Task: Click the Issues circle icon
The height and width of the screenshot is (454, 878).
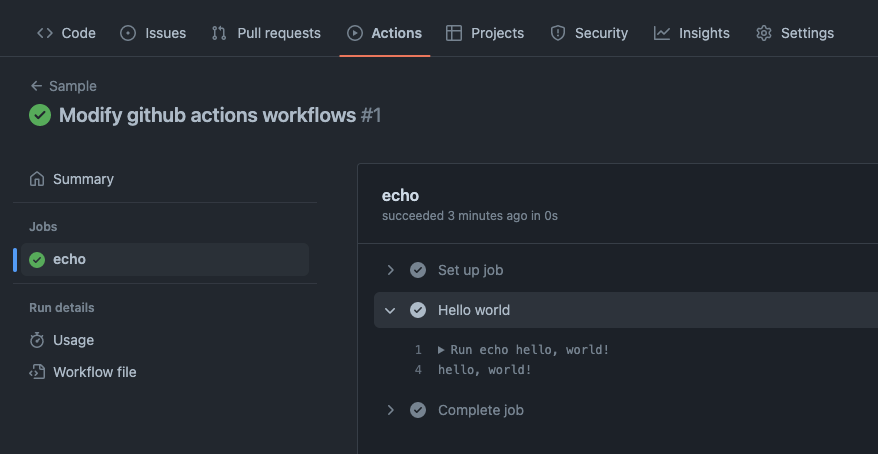Action: (128, 33)
